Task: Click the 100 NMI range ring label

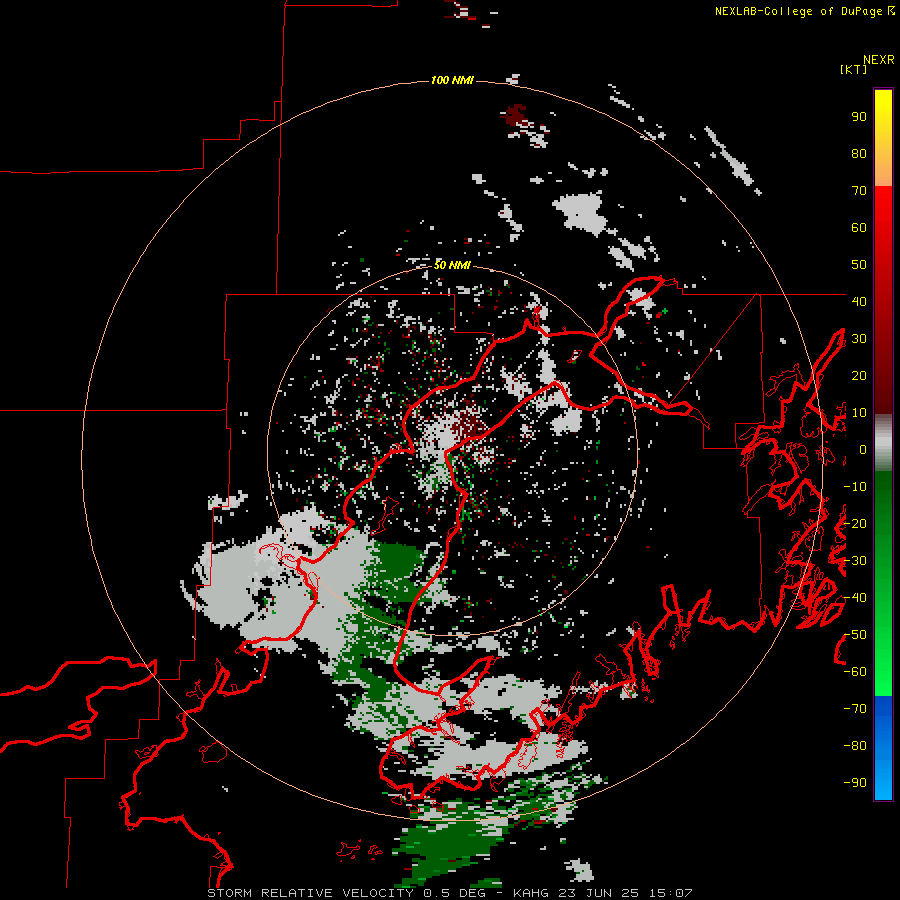Action: coord(452,80)
